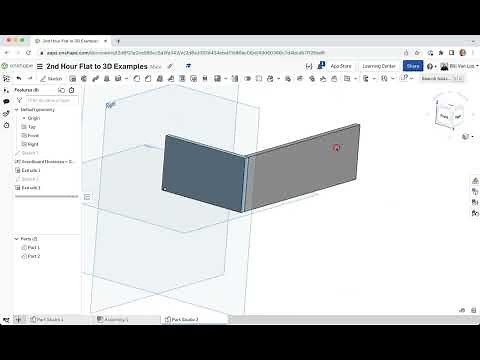Screen dimensions: 480x360
Task: Open new browser tab
Action: [117, 41]
